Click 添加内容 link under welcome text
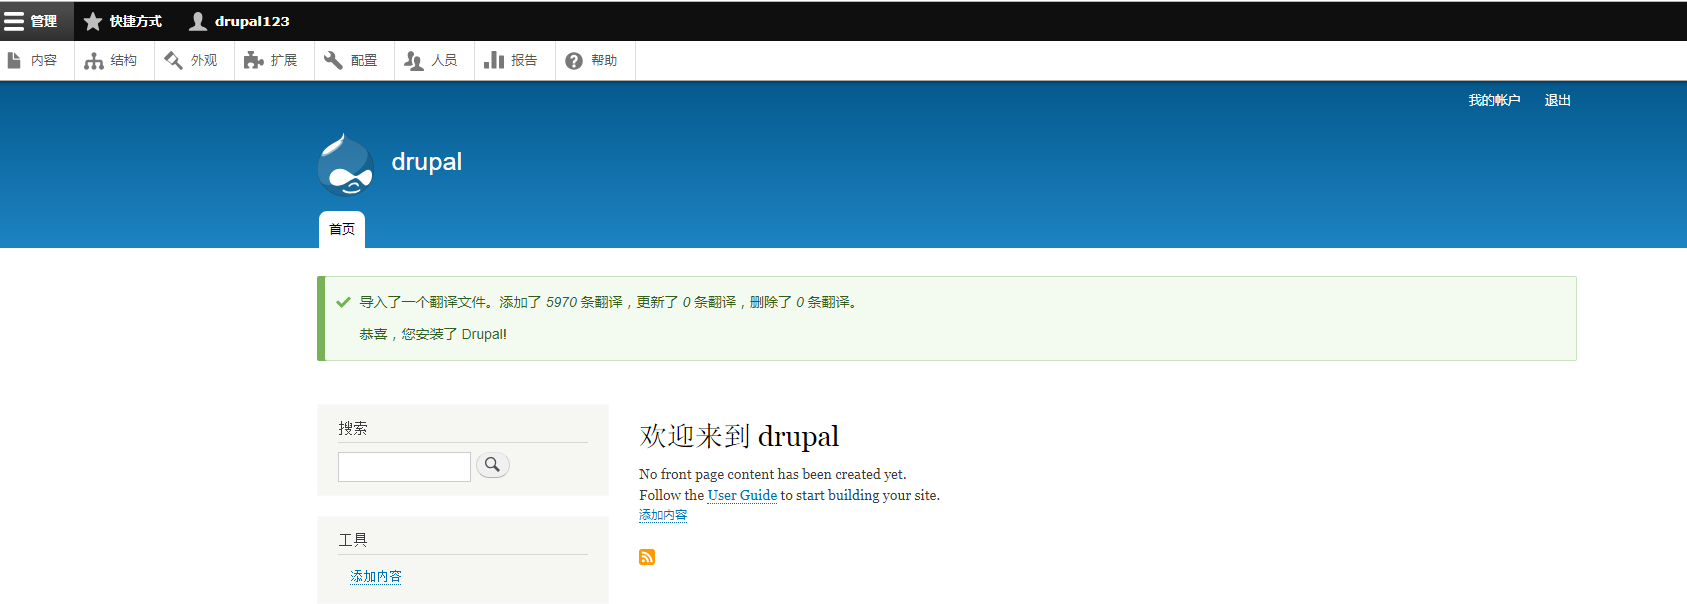This screenshot has width=1687, height=604. (663, 515)
